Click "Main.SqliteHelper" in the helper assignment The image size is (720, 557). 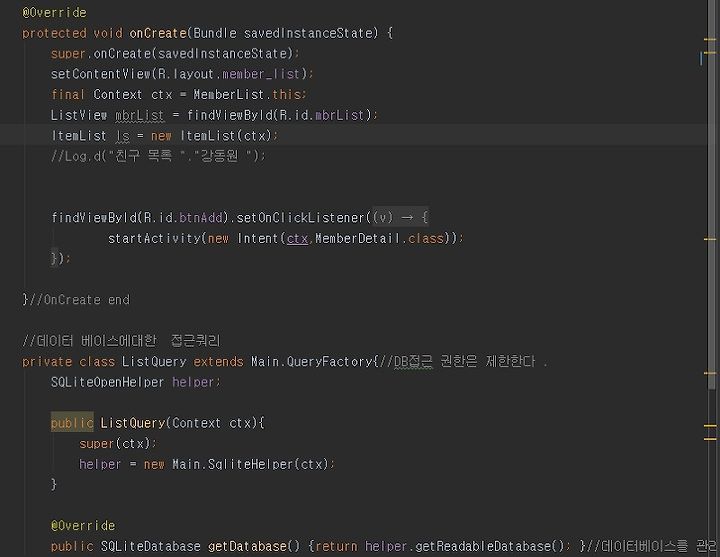pyautogui.click(x=232, y=464)
